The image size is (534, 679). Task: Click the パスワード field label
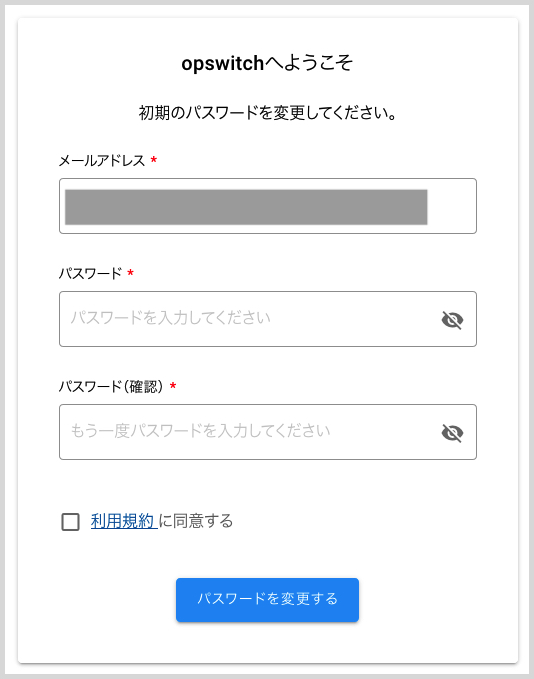[x=91, y=274]
